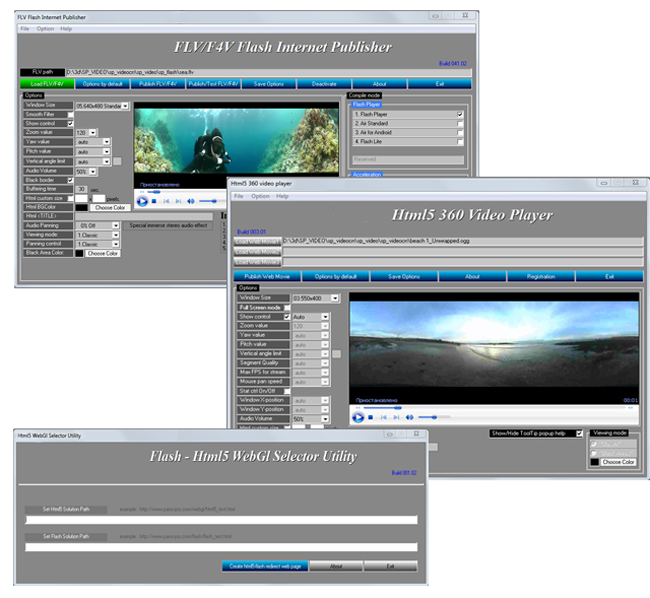Open Audio Volume dropdown in FLV Publisher
Image resolution: width=650 pixels, height=598 pixels.
click(x=93, y=172)
